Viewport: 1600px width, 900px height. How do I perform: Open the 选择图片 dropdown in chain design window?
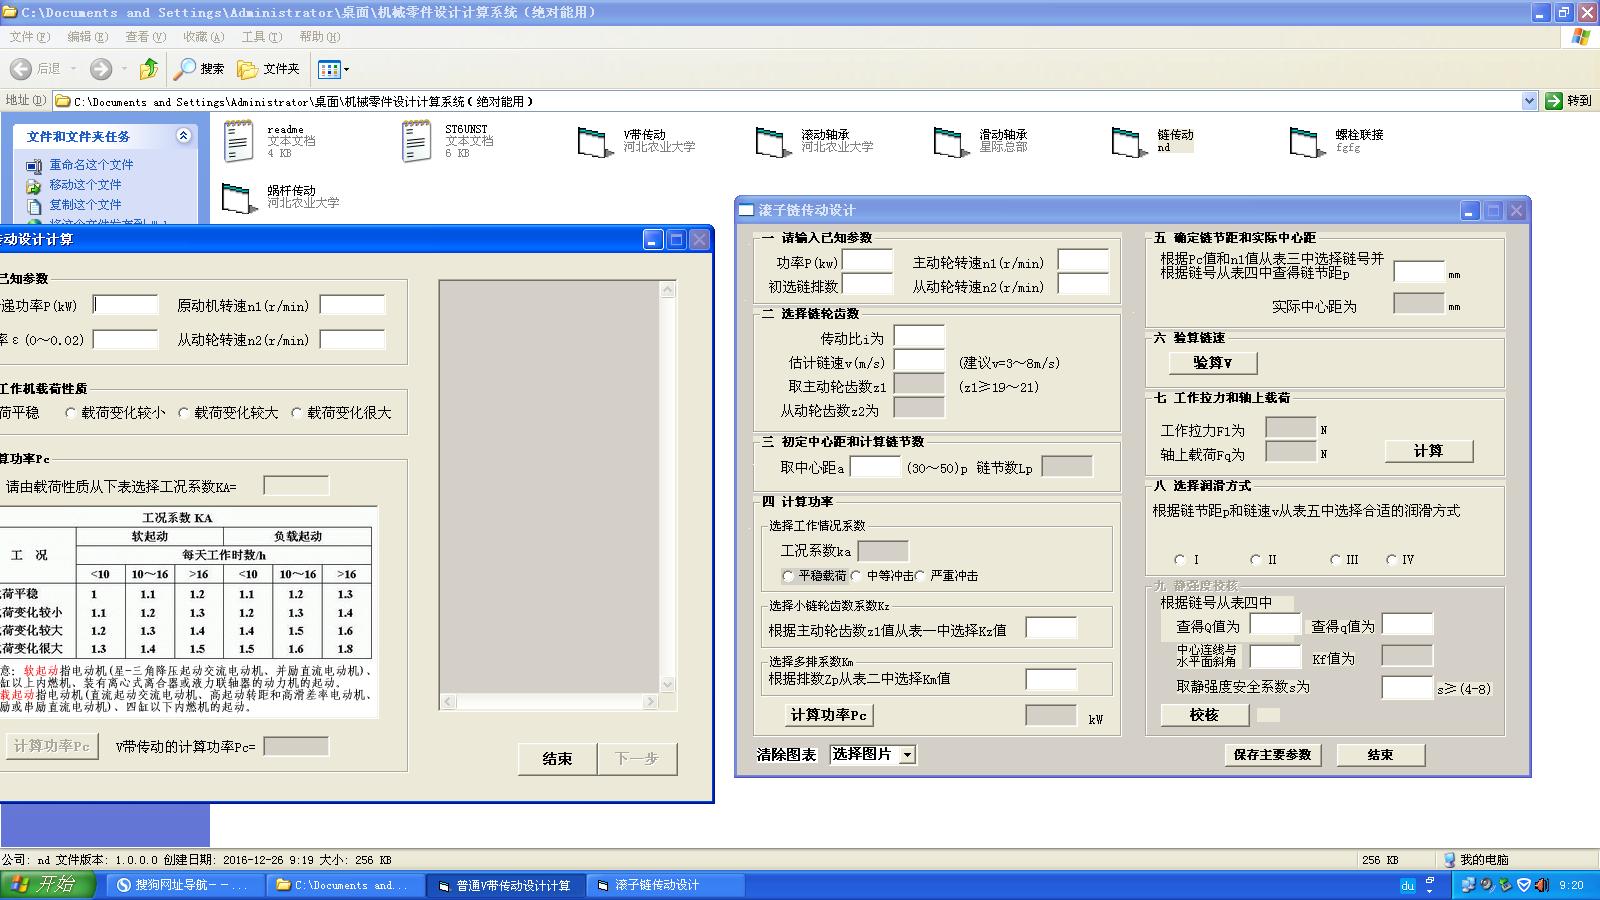click(x=907, y=755)
